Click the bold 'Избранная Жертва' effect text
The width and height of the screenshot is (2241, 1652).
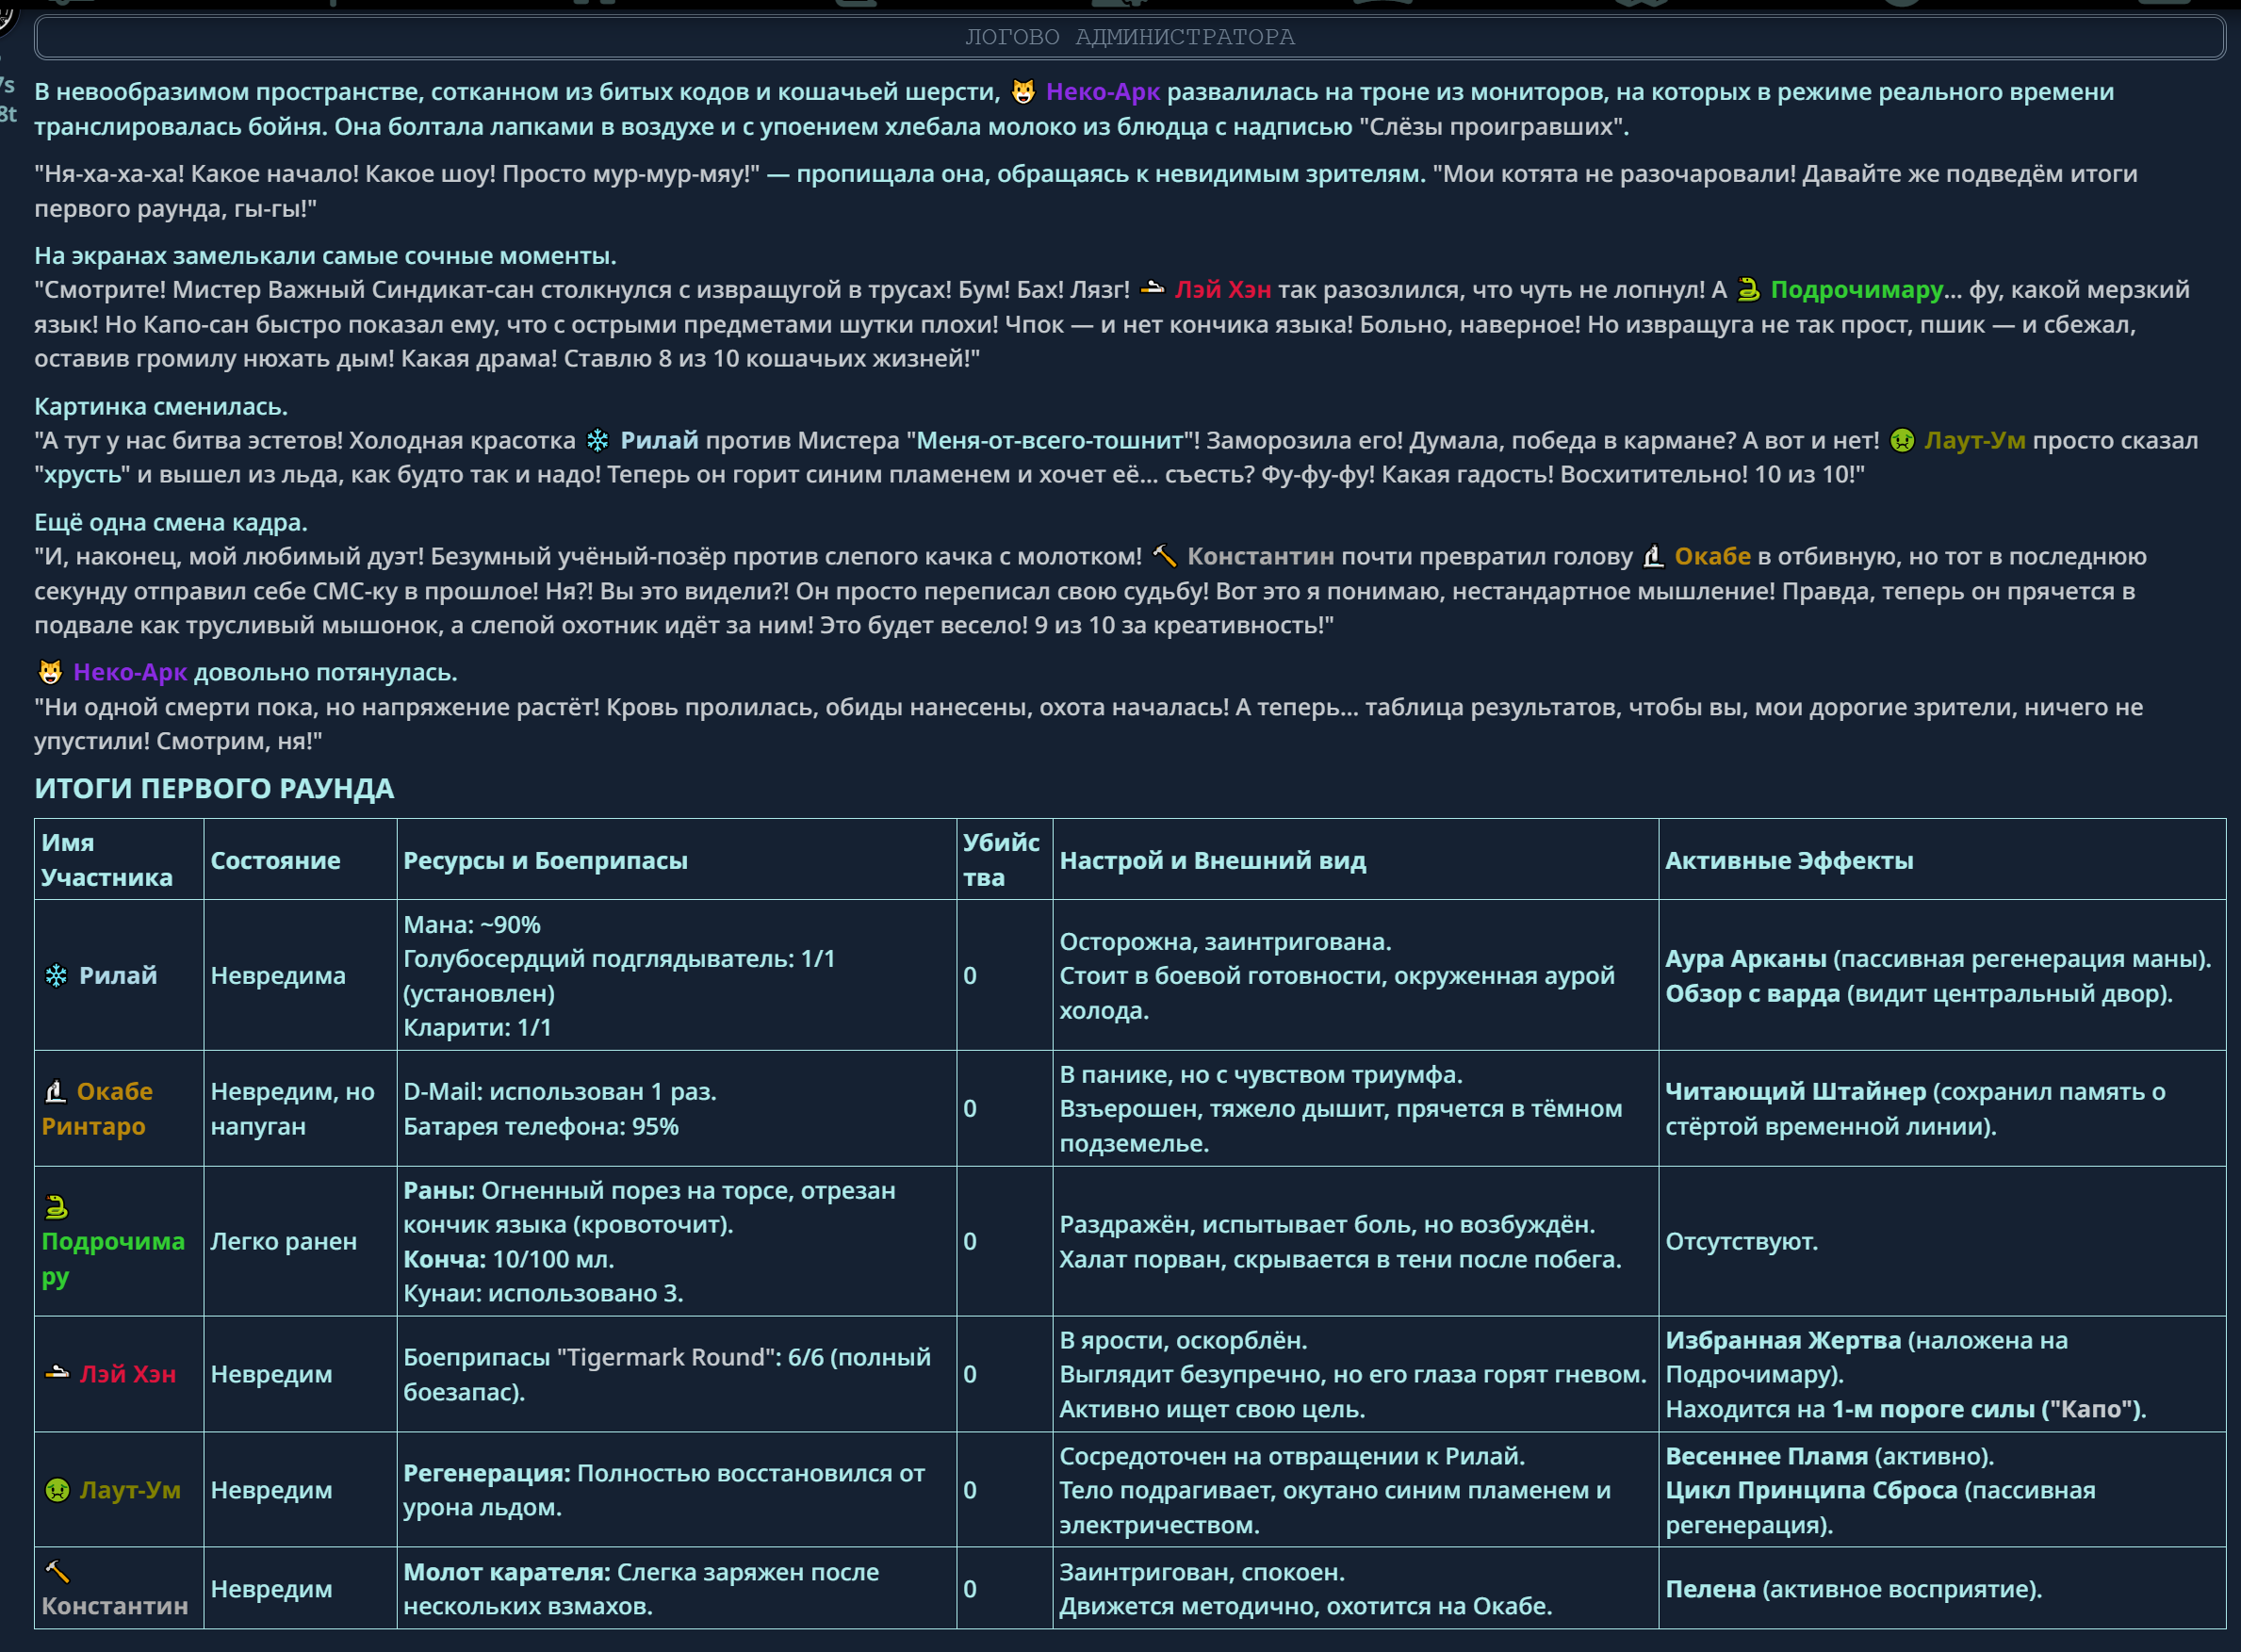tap(1782, 1341)
